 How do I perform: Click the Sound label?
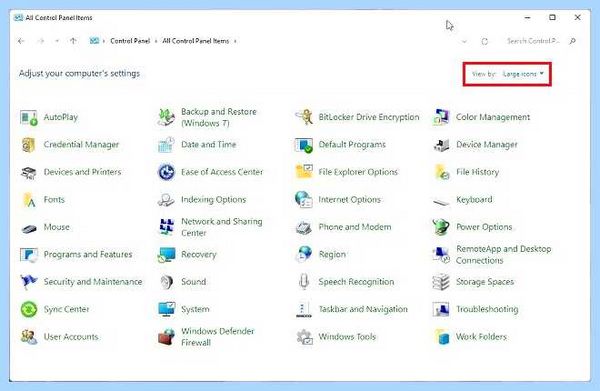[193, 282]
